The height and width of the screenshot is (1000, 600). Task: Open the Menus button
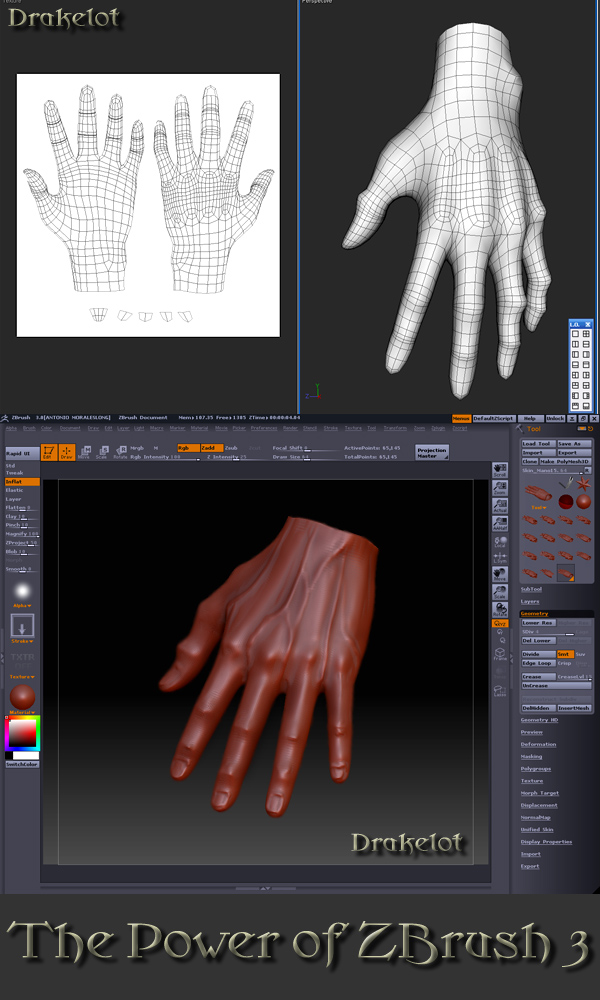click(x=462, y=418)
